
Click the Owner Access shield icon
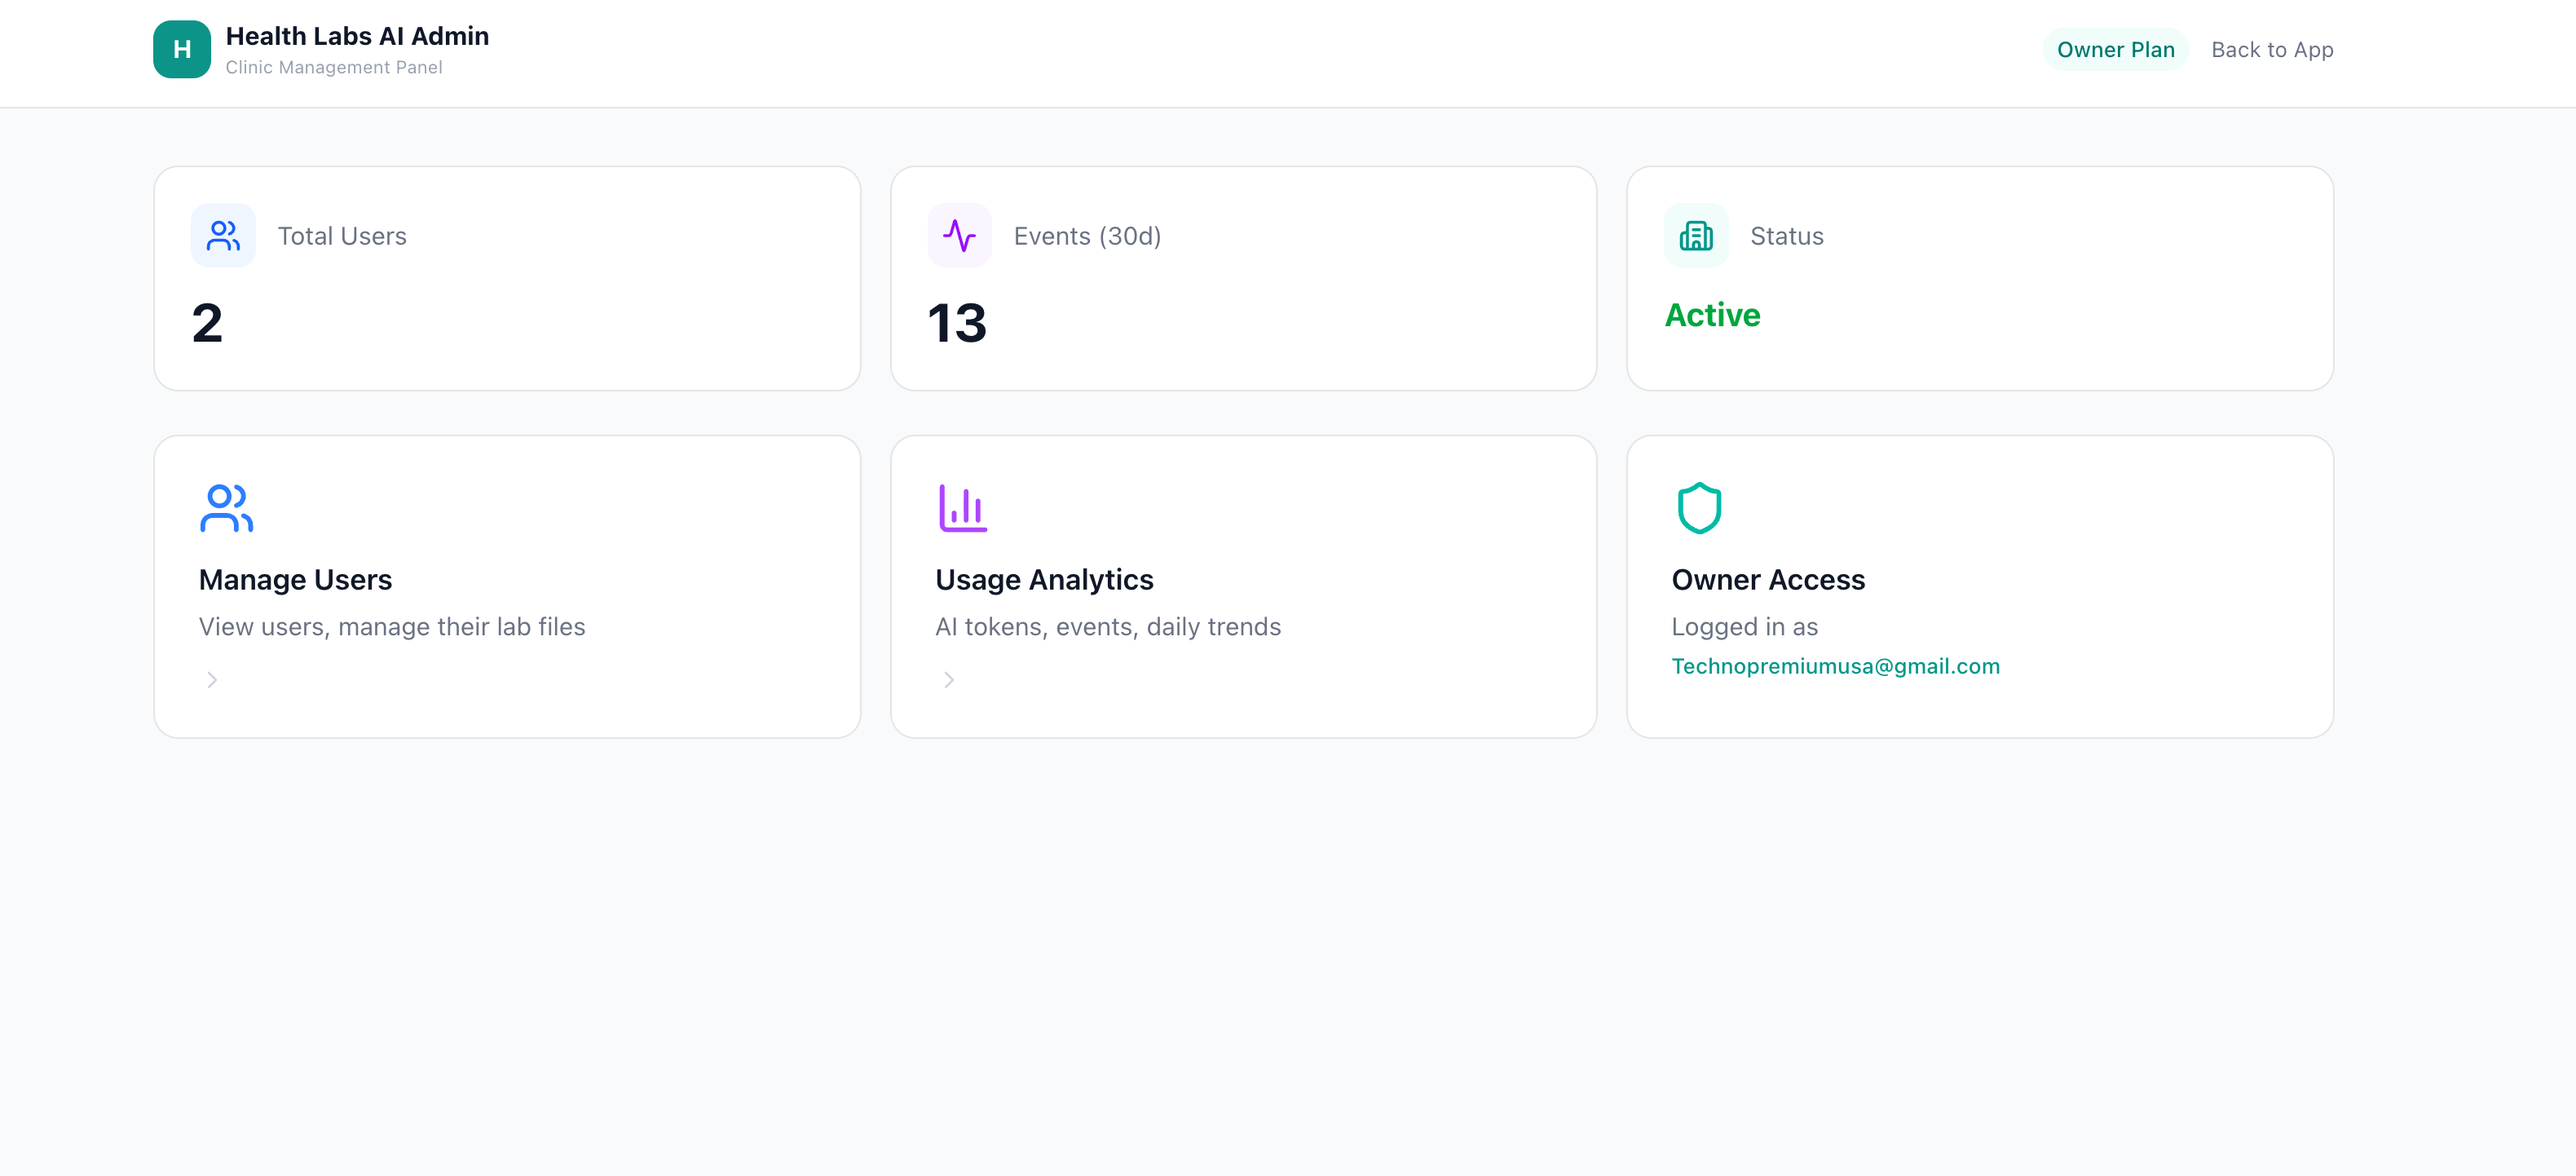pos(1697,507)
